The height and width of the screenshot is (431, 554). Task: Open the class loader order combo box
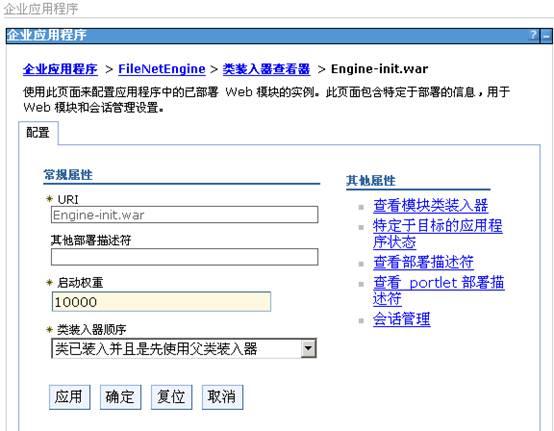pos(184,349)
